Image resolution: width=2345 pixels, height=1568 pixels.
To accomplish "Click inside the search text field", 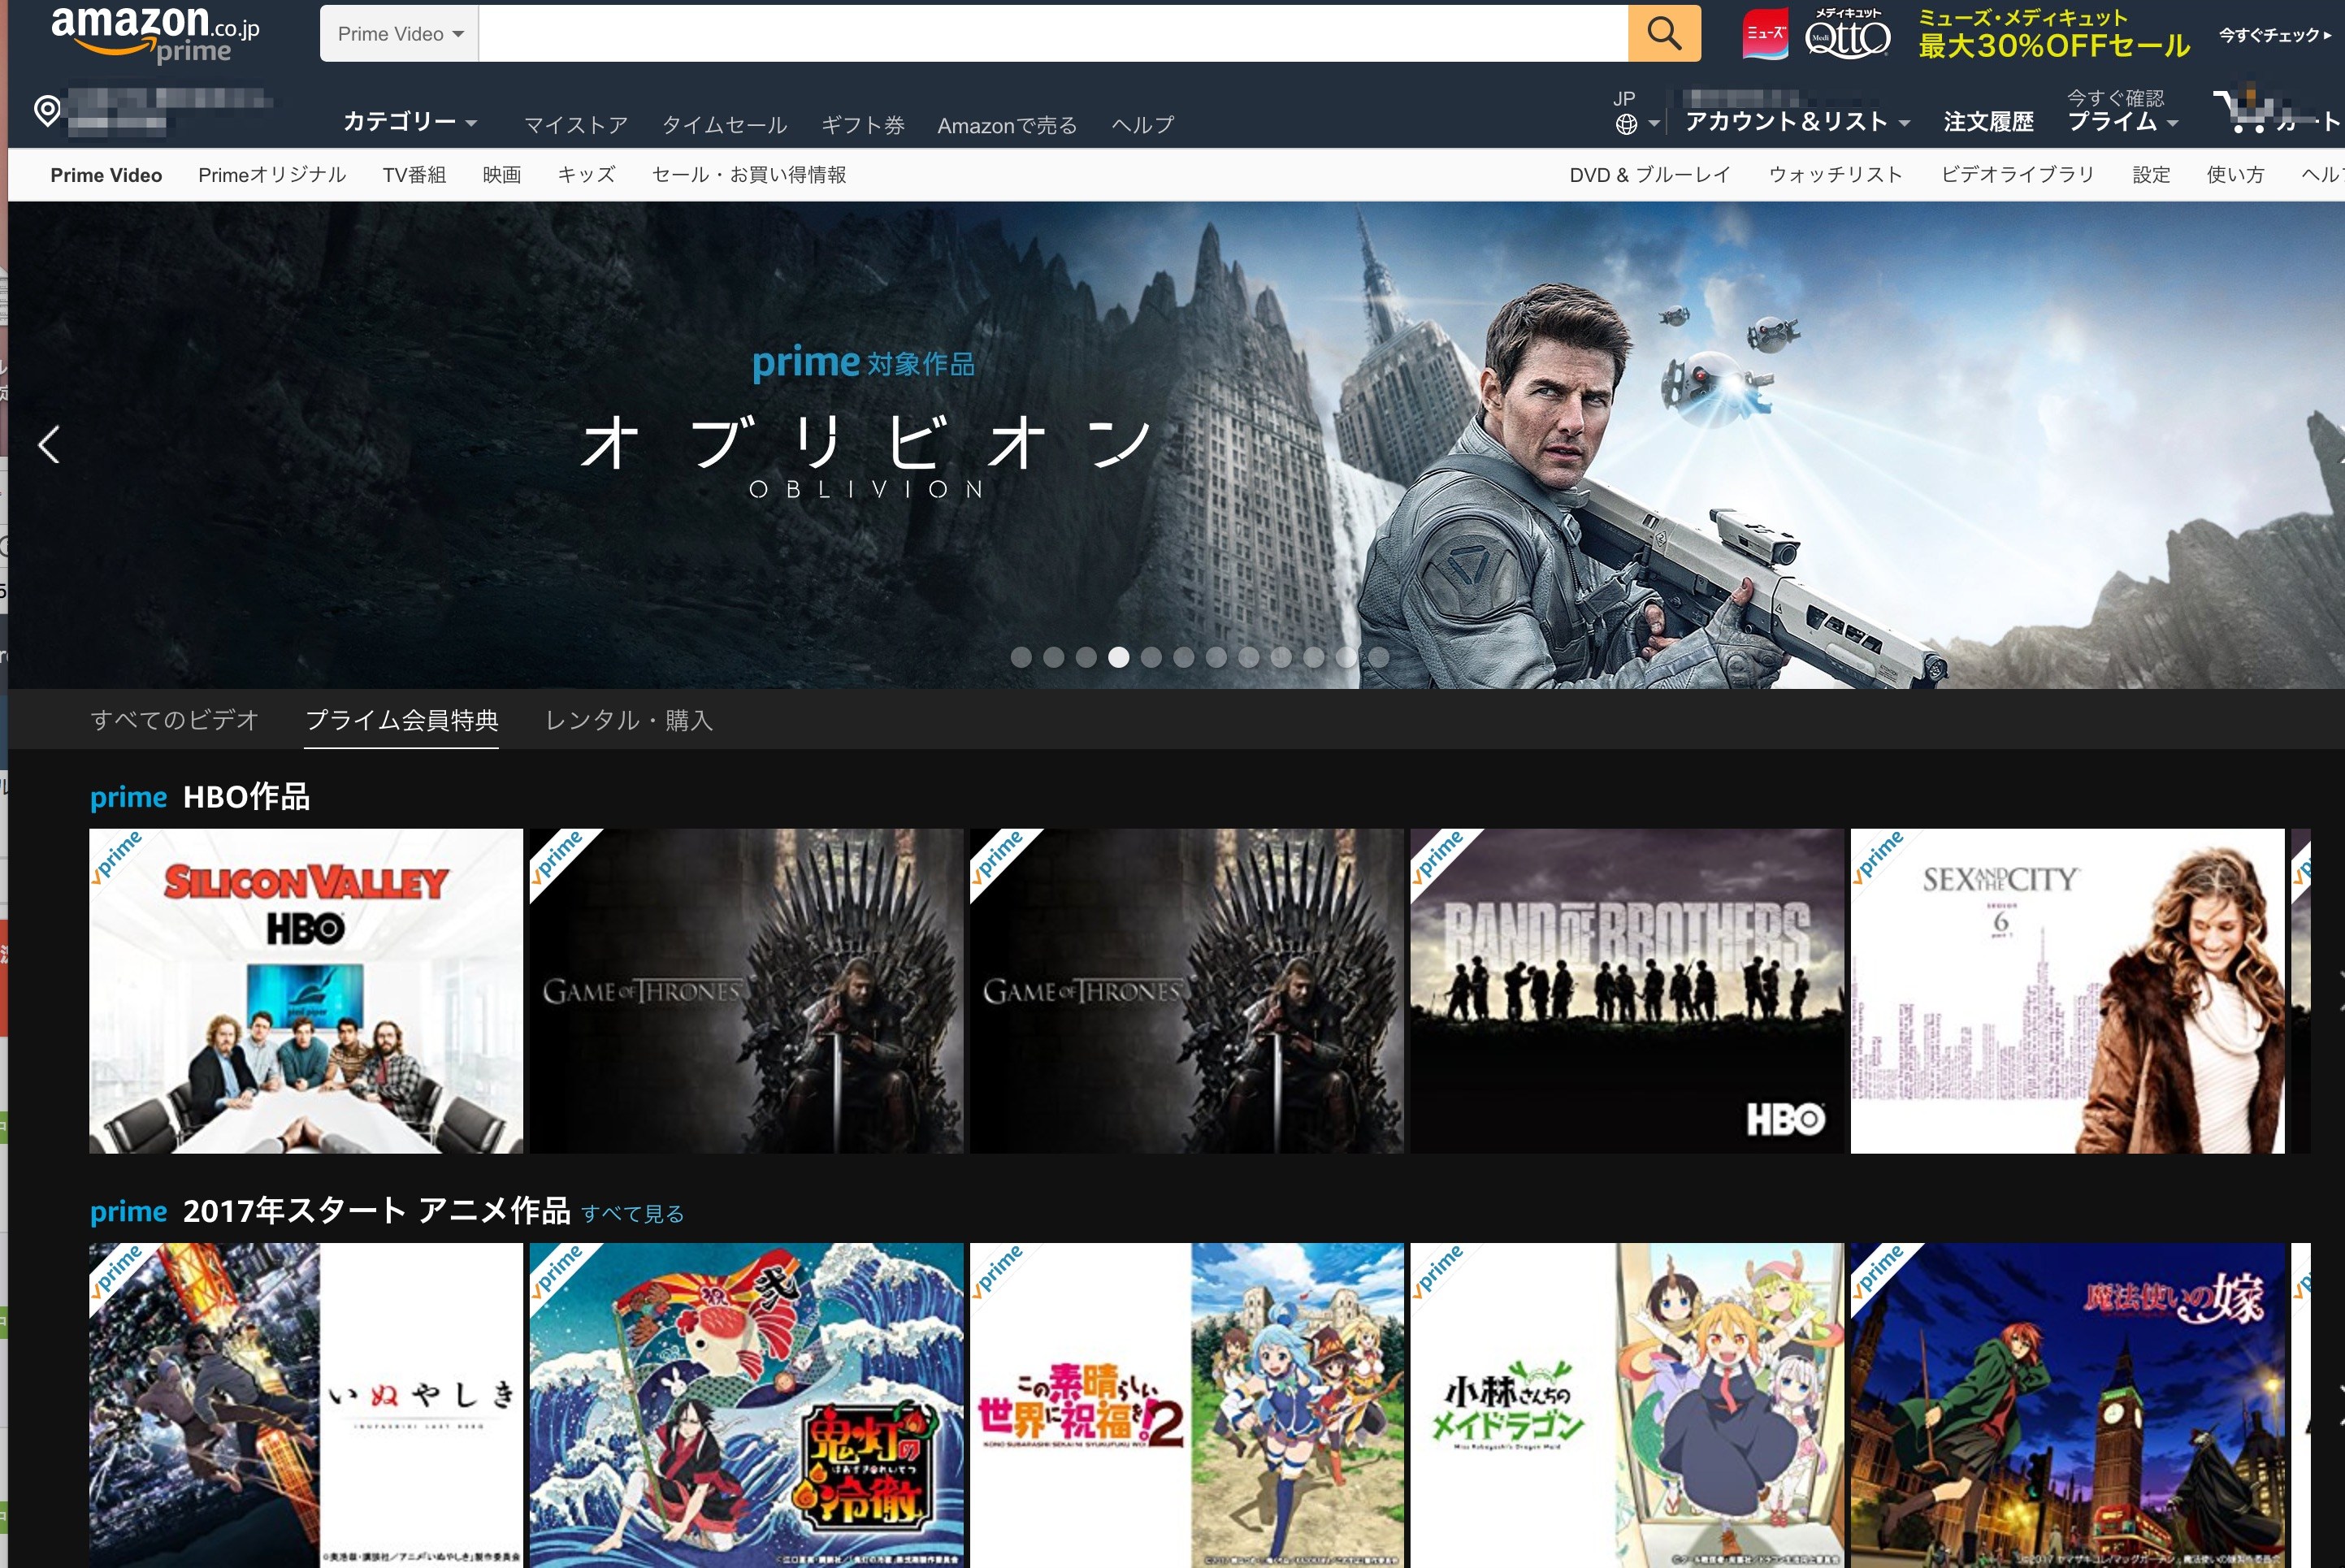I will (1053, 34).
